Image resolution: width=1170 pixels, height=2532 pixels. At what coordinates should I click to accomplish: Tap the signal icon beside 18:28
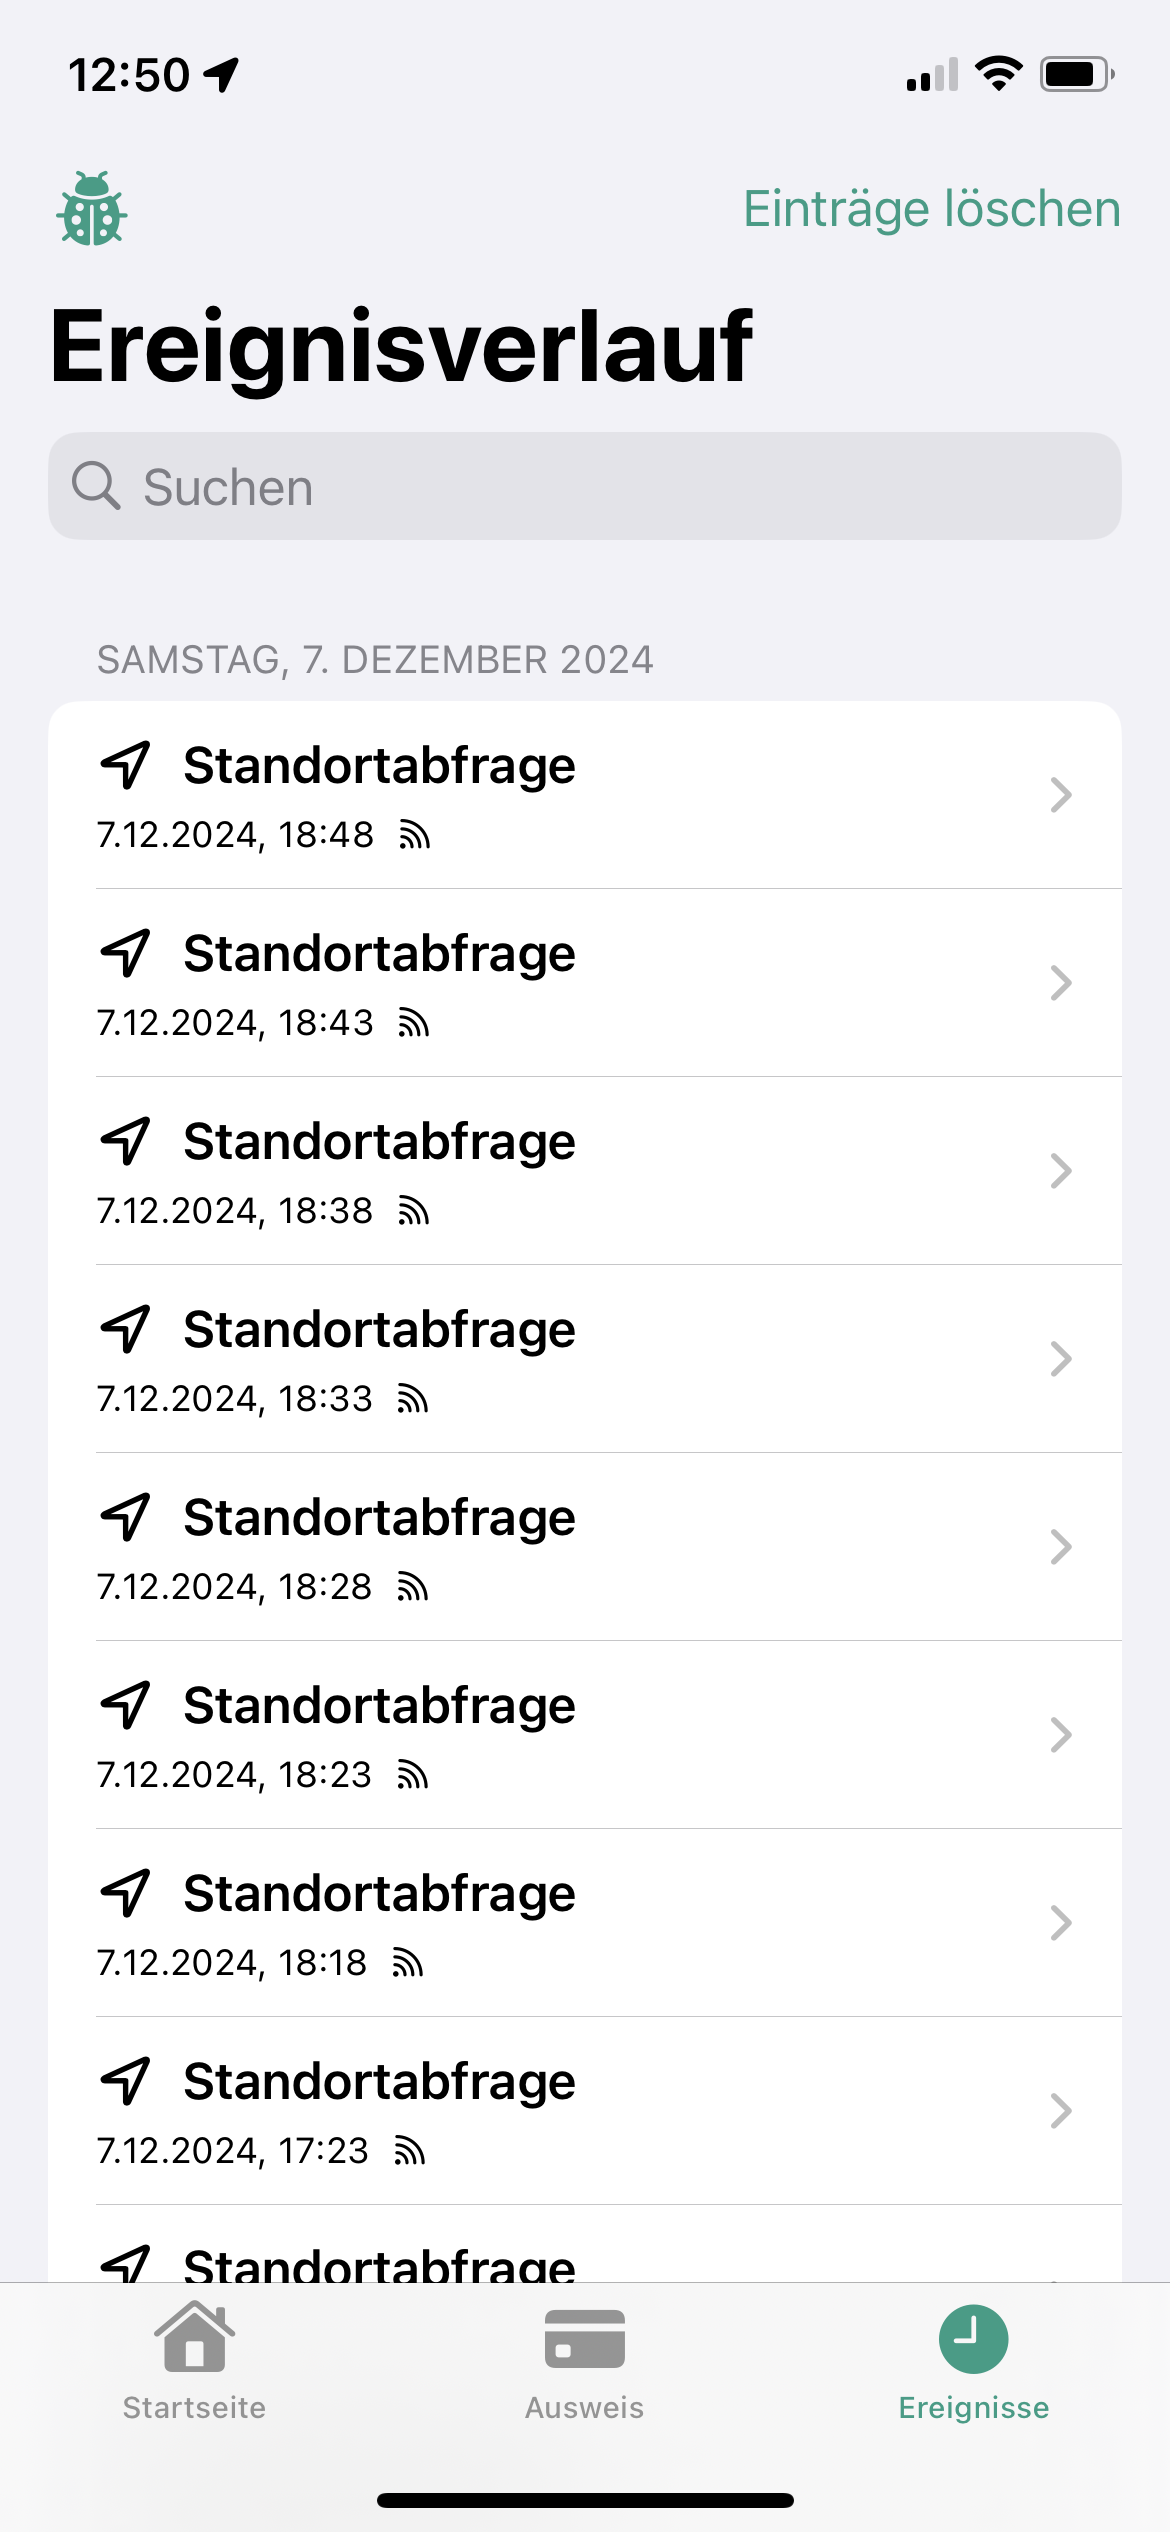(x=413, y=1587)
